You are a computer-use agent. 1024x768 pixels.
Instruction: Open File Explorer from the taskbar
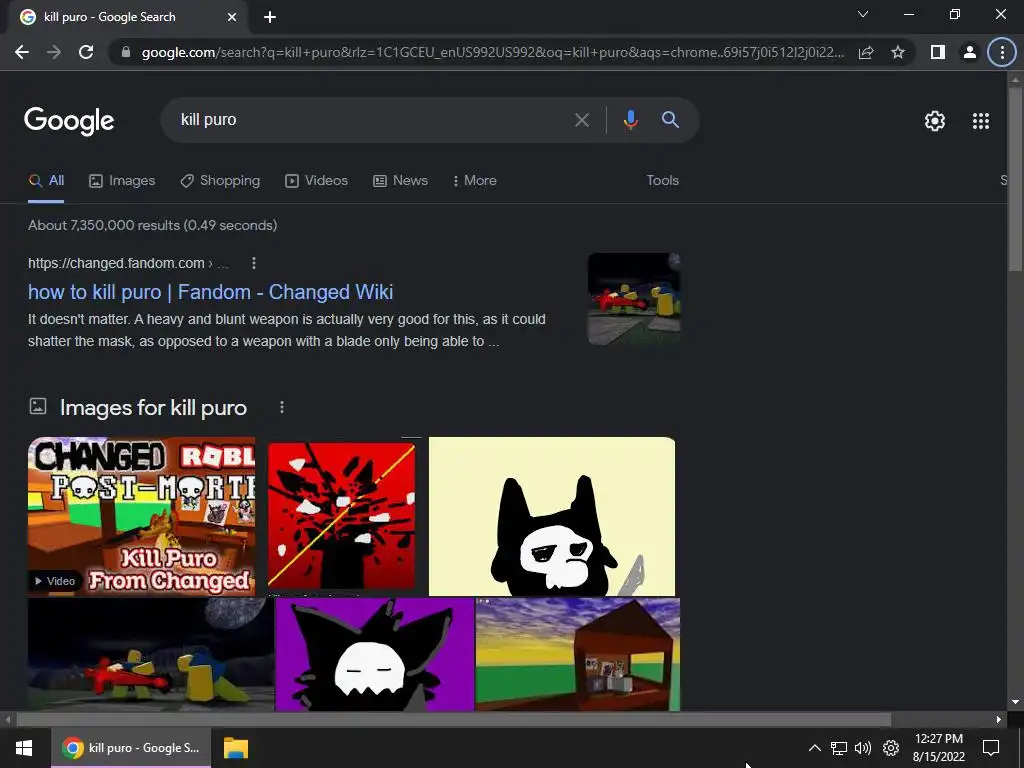coord(236,748)
